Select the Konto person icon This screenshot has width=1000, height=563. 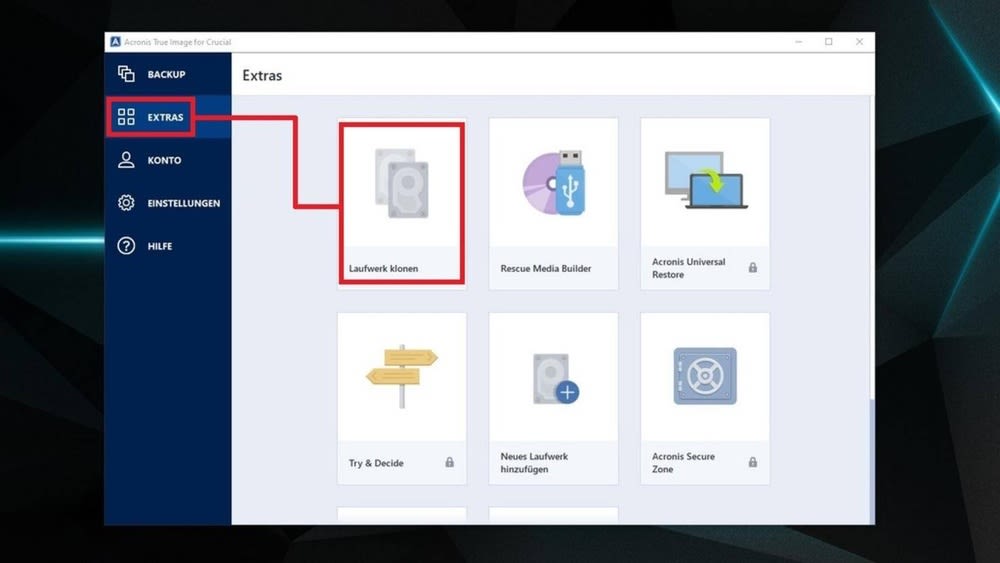pyautogui.click(x=126, y=159)
